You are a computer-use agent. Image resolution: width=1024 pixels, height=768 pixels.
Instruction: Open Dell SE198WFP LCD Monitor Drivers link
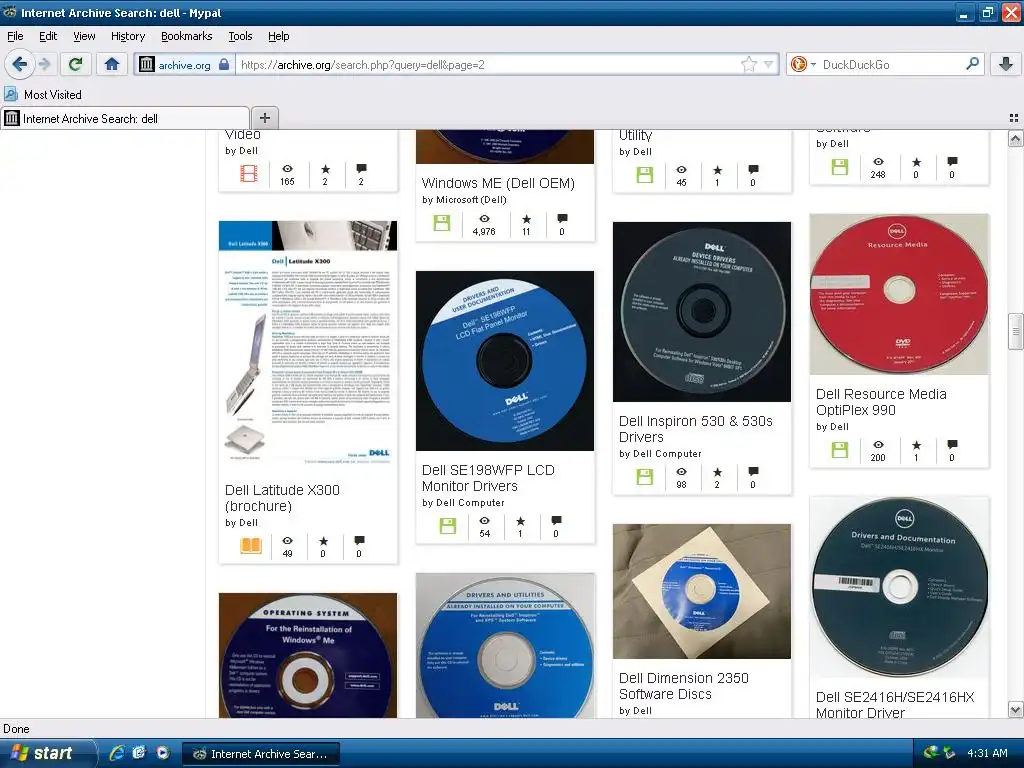click(488, 478)
